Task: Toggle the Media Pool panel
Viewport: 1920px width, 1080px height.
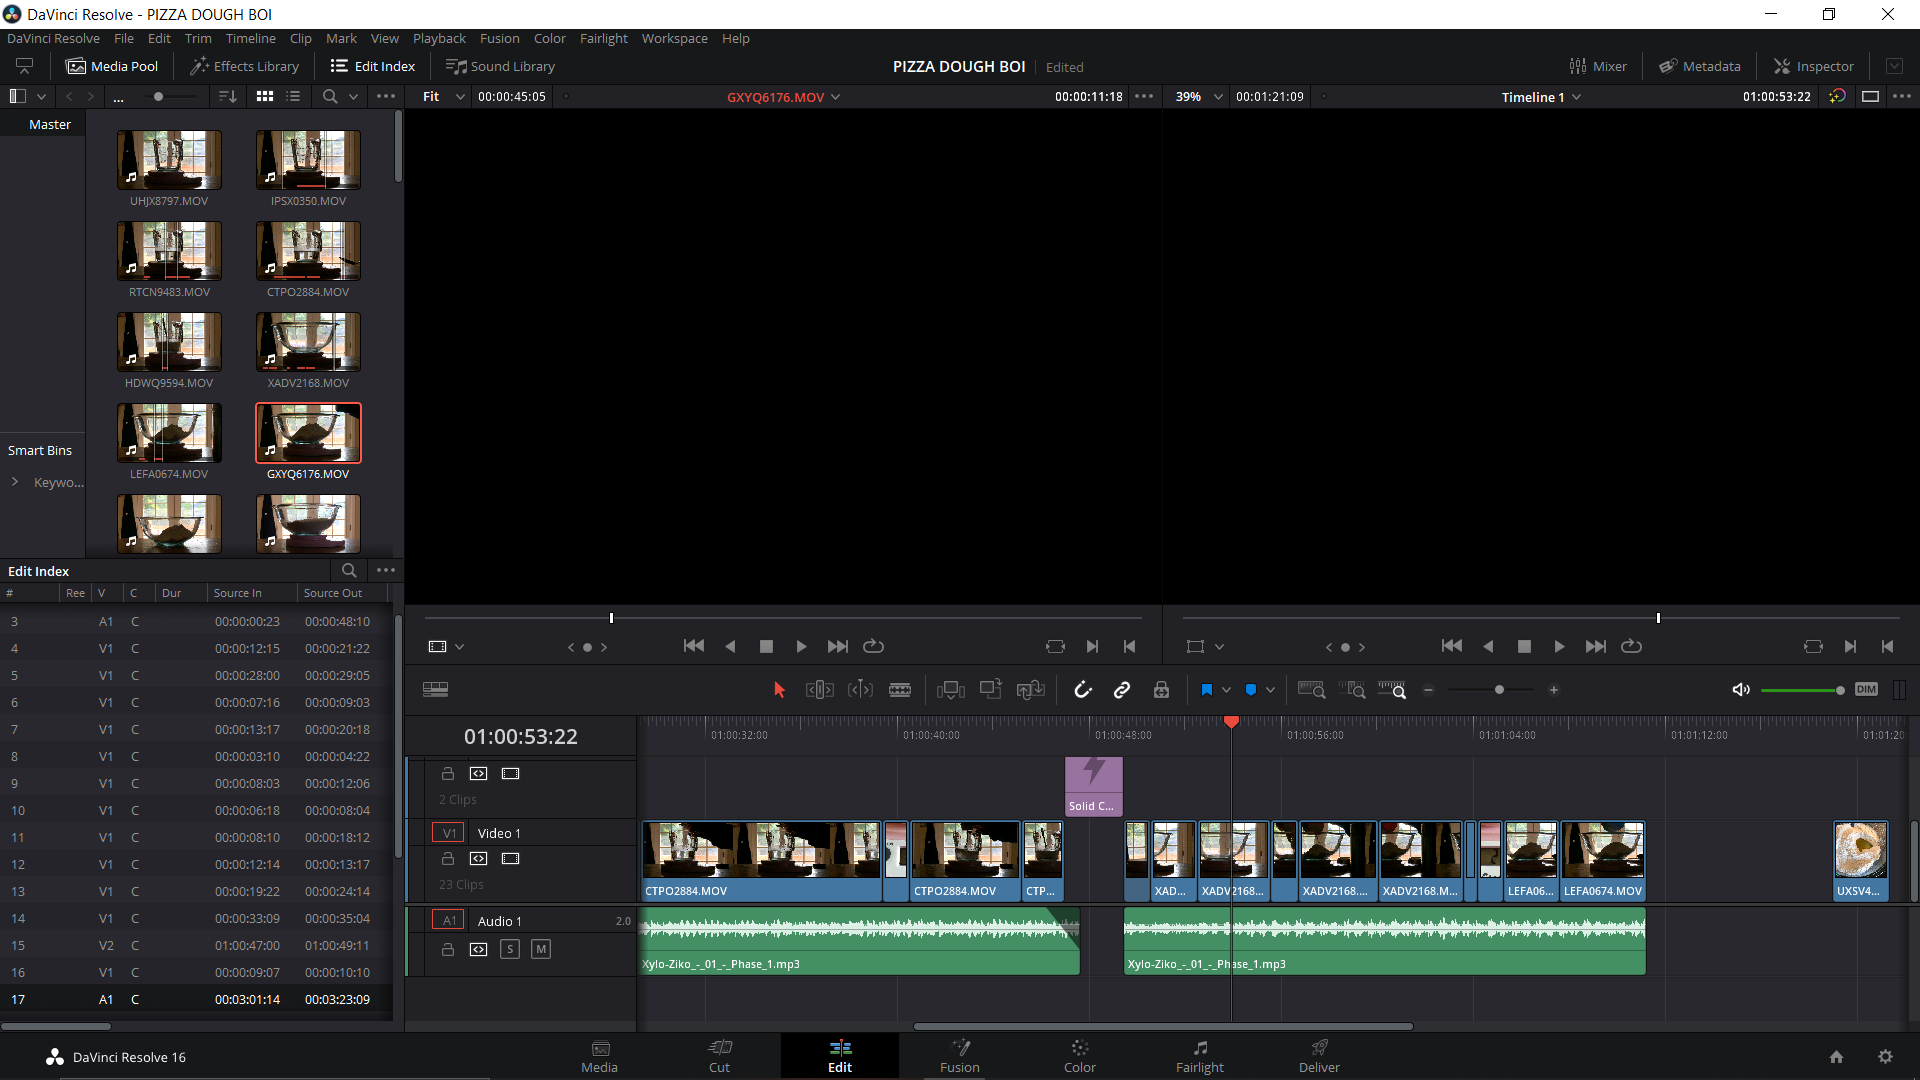Action: [112, 66]
